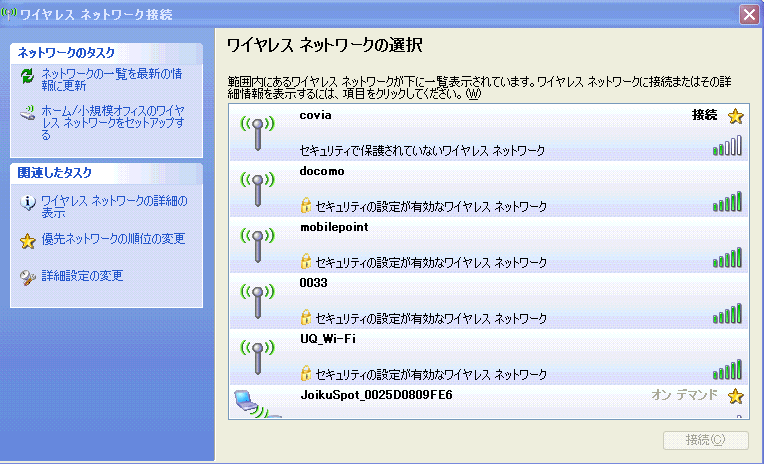
Task: Click the antenna icon of the docomo network
Action: pos(258,189)
